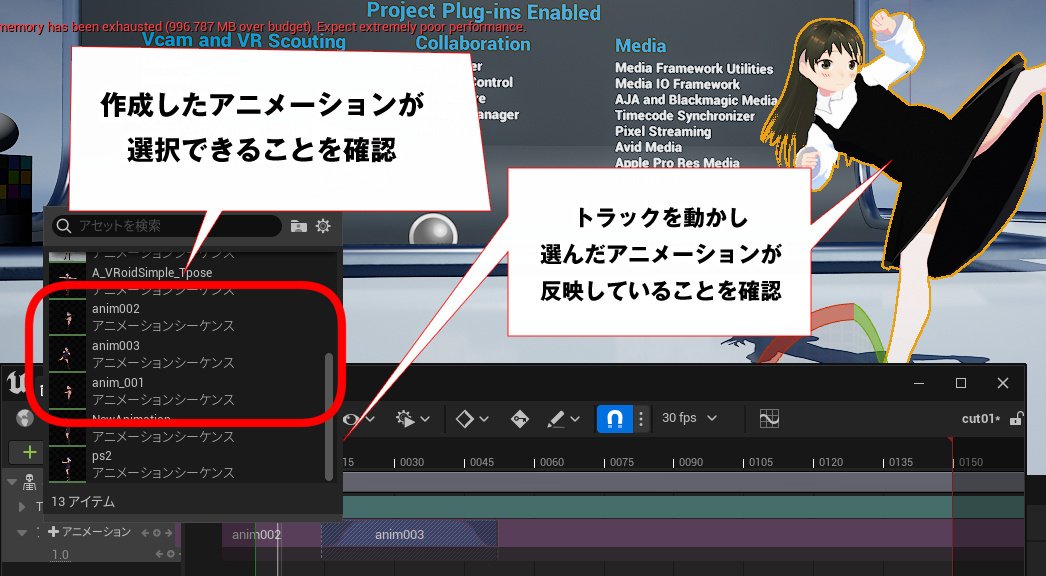Jump to previous key on 1.0 weight row
This screenshot has height=576, width=1046.
tap(159, 554)
